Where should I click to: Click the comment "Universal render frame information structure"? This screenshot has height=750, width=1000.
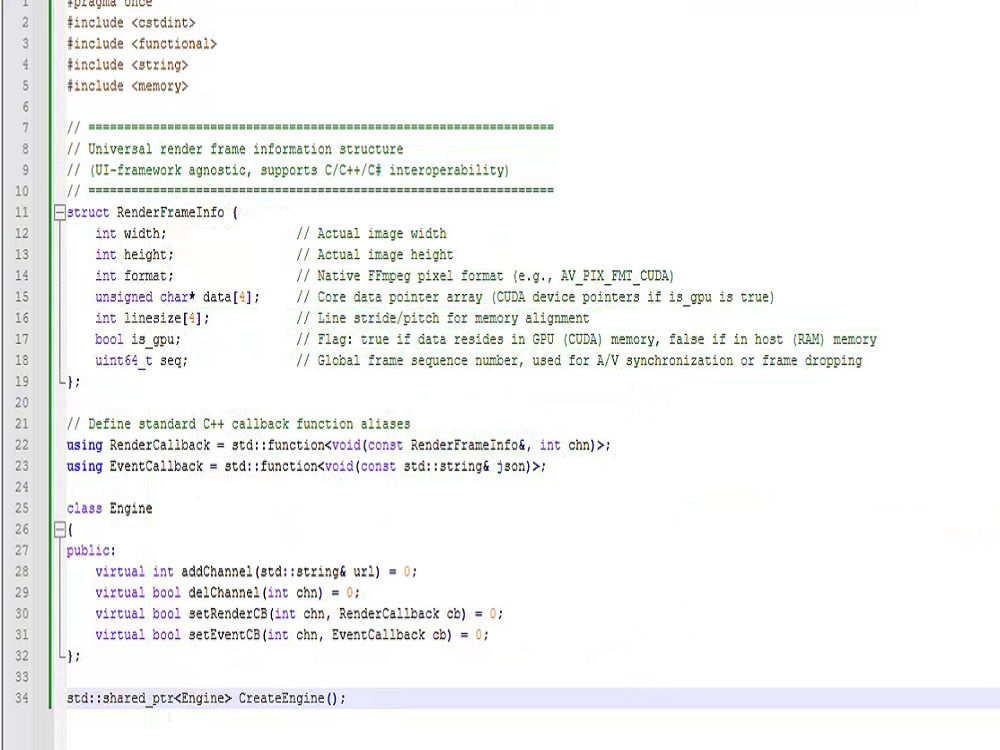[x=235, y=149]
